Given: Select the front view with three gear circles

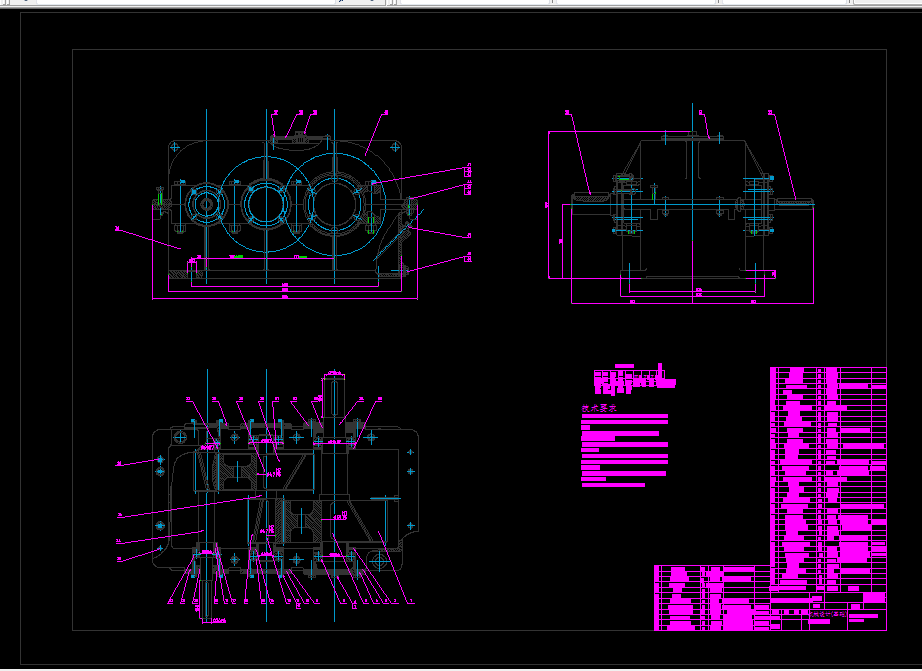Looking at the screenshot, I should click(293, 204).
